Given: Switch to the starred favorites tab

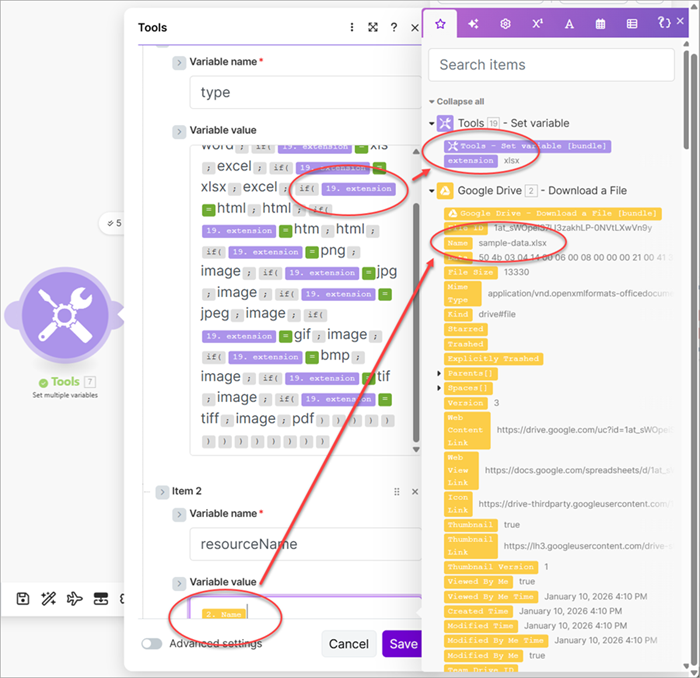Looking at the screenshot, I should click(441, 24).
